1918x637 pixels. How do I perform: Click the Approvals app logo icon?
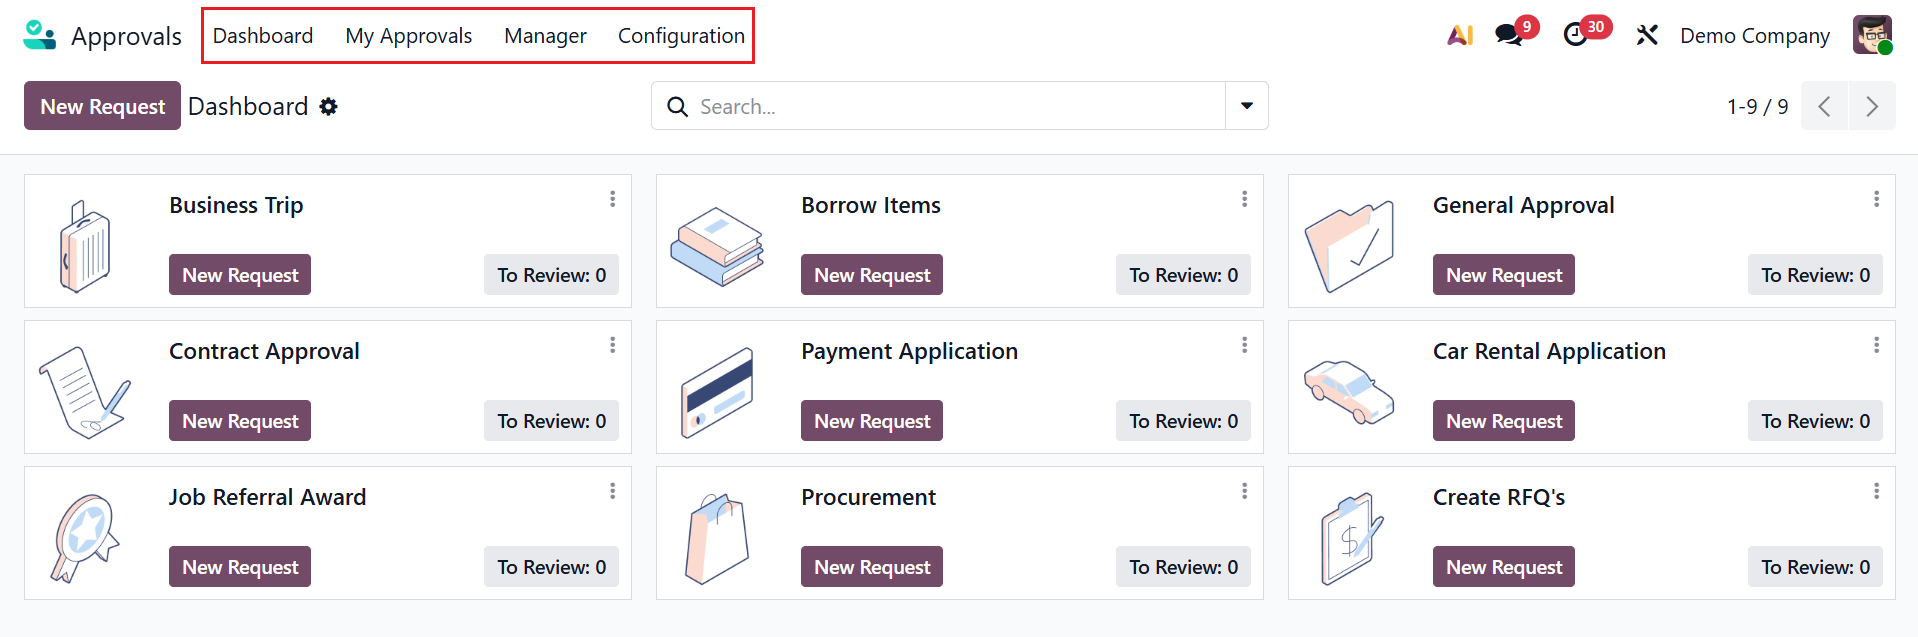coord(39,36)
